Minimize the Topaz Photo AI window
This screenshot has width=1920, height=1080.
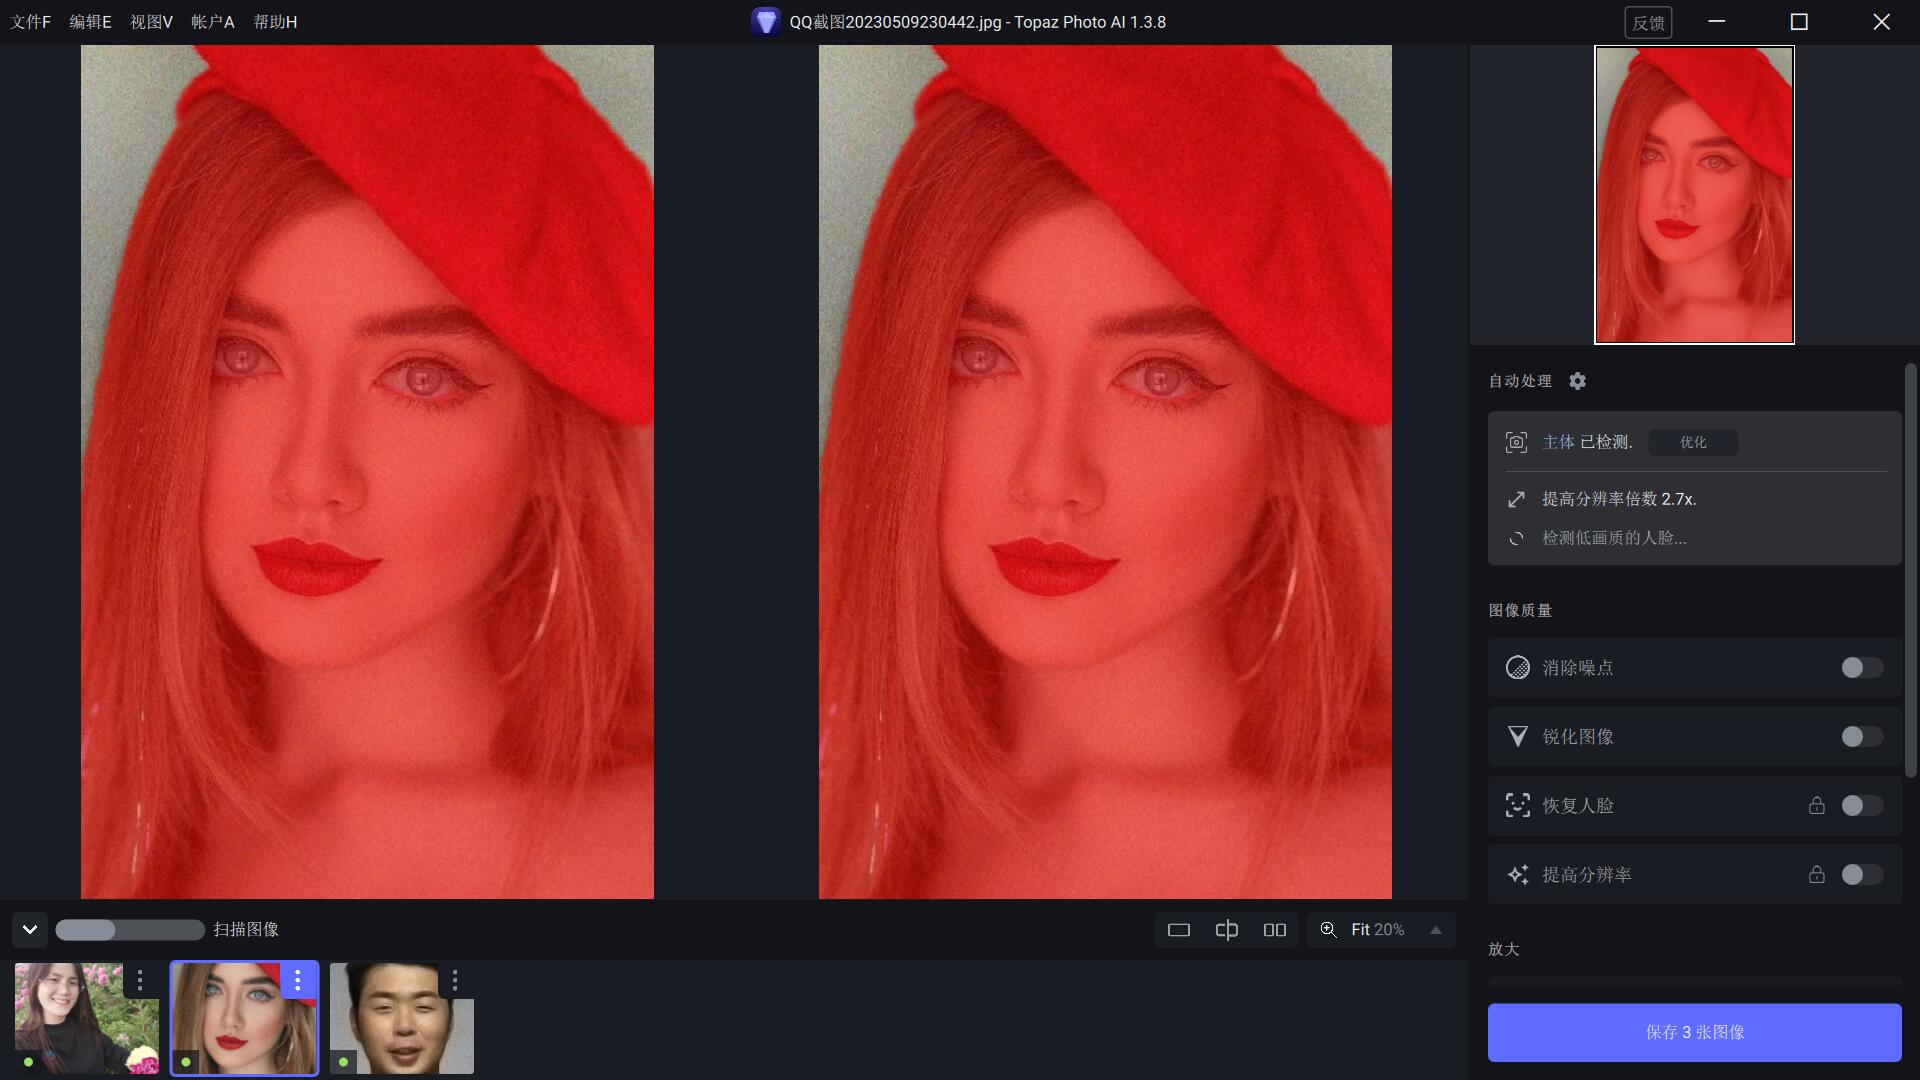pos(1717,22)
